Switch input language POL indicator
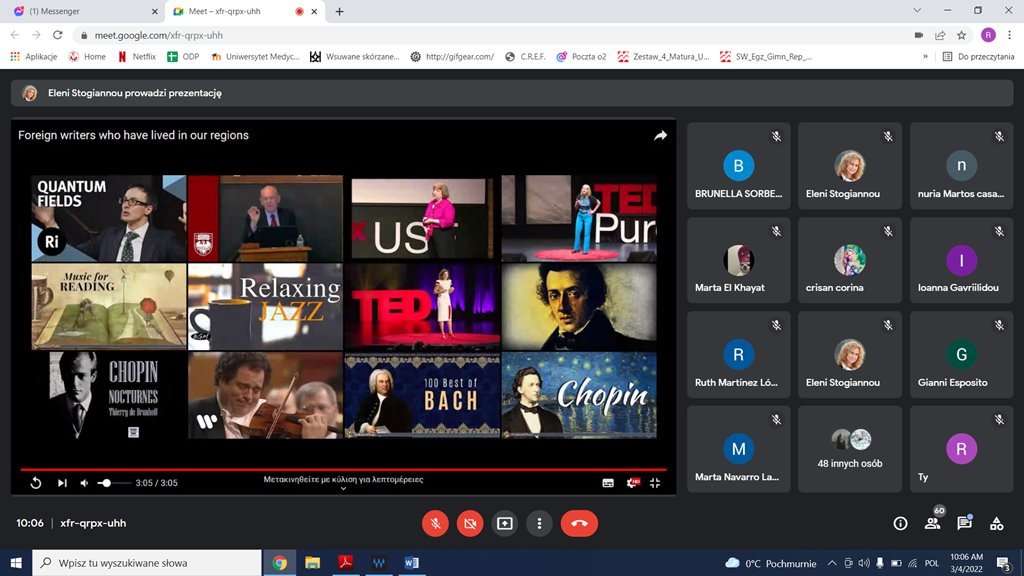The width and height of the screenshot is (1024, 576). coord(932,563)
